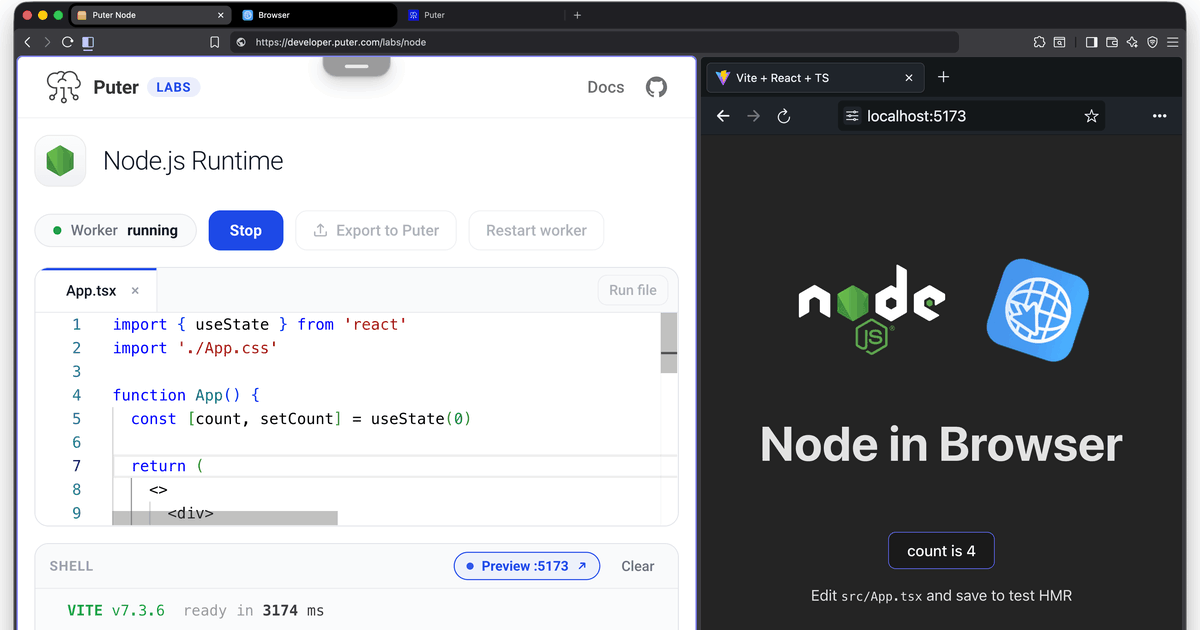Close the Puter Node browser tab
The image size is (1200, 630).
coord(219,15)
